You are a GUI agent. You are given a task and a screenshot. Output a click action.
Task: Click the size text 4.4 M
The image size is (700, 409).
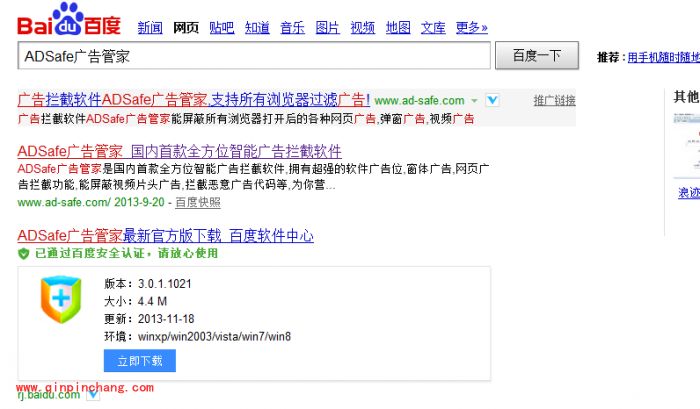152,301
